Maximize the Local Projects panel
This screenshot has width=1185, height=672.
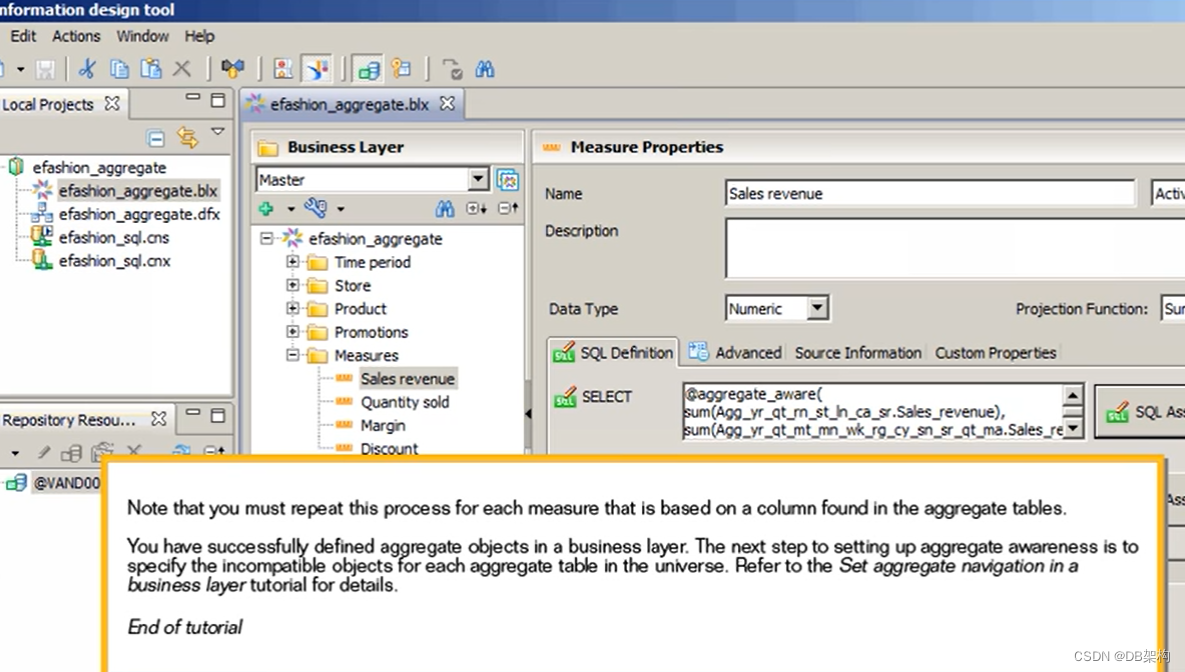(x=218, y=100)
